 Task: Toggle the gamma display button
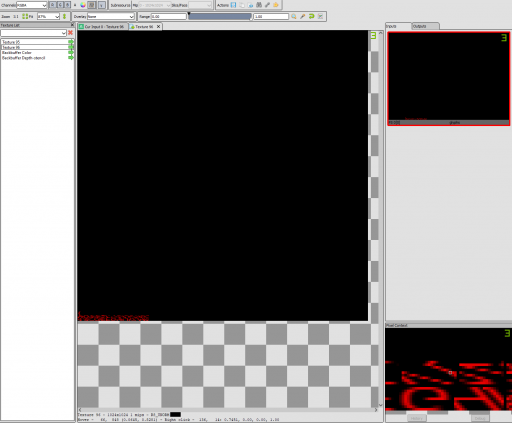[x=102, y=5]
